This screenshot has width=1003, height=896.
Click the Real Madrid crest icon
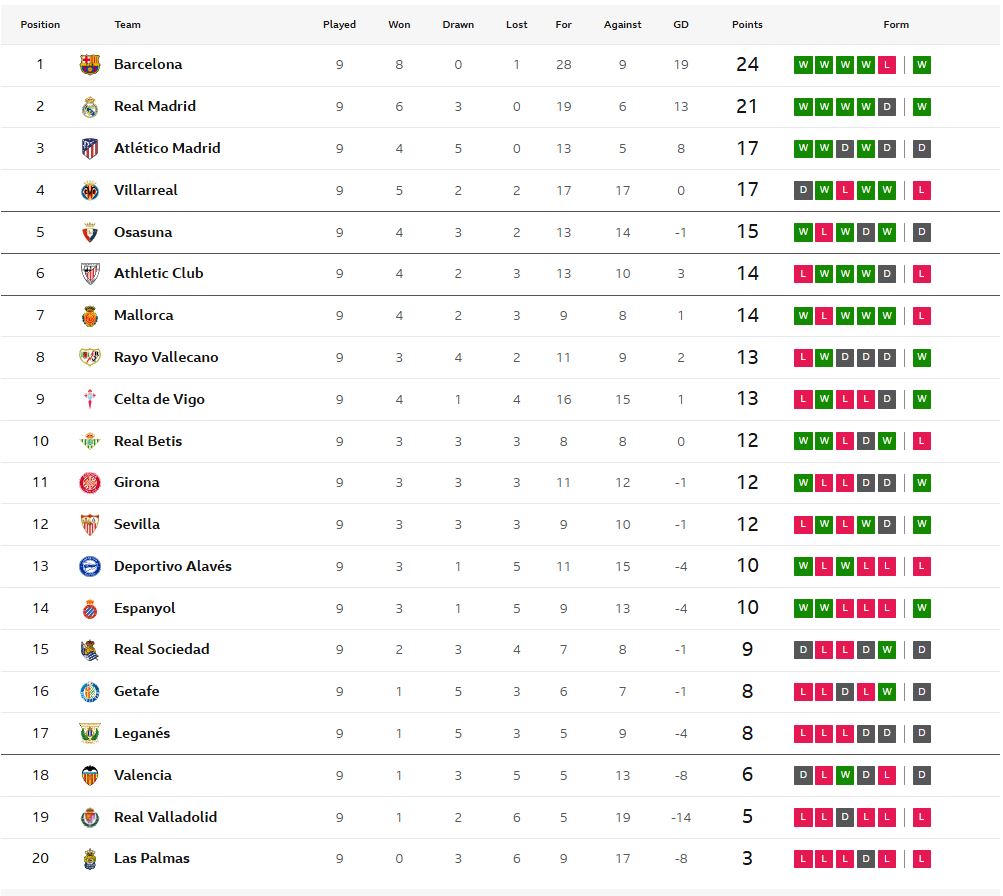(x=90, y=107)
